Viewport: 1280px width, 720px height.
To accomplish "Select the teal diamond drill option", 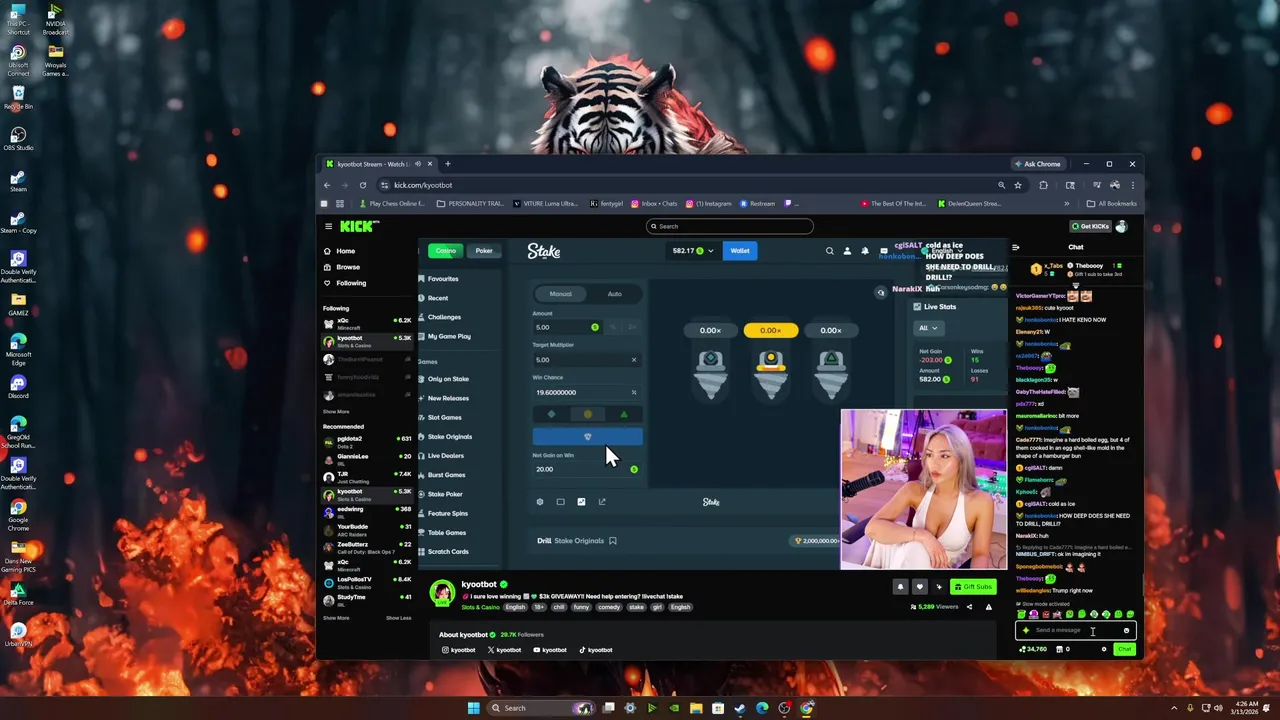I will click(x=551, y=414).
